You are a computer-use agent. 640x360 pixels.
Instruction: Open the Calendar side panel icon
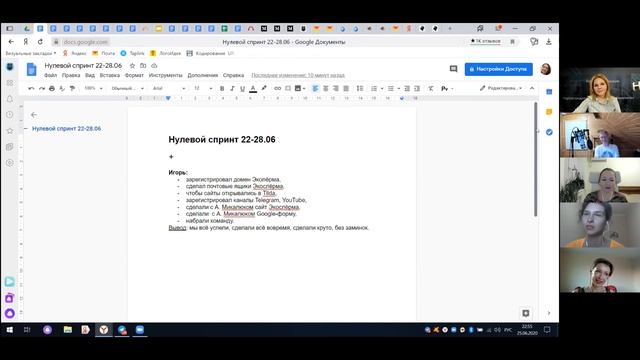[549, 92]
